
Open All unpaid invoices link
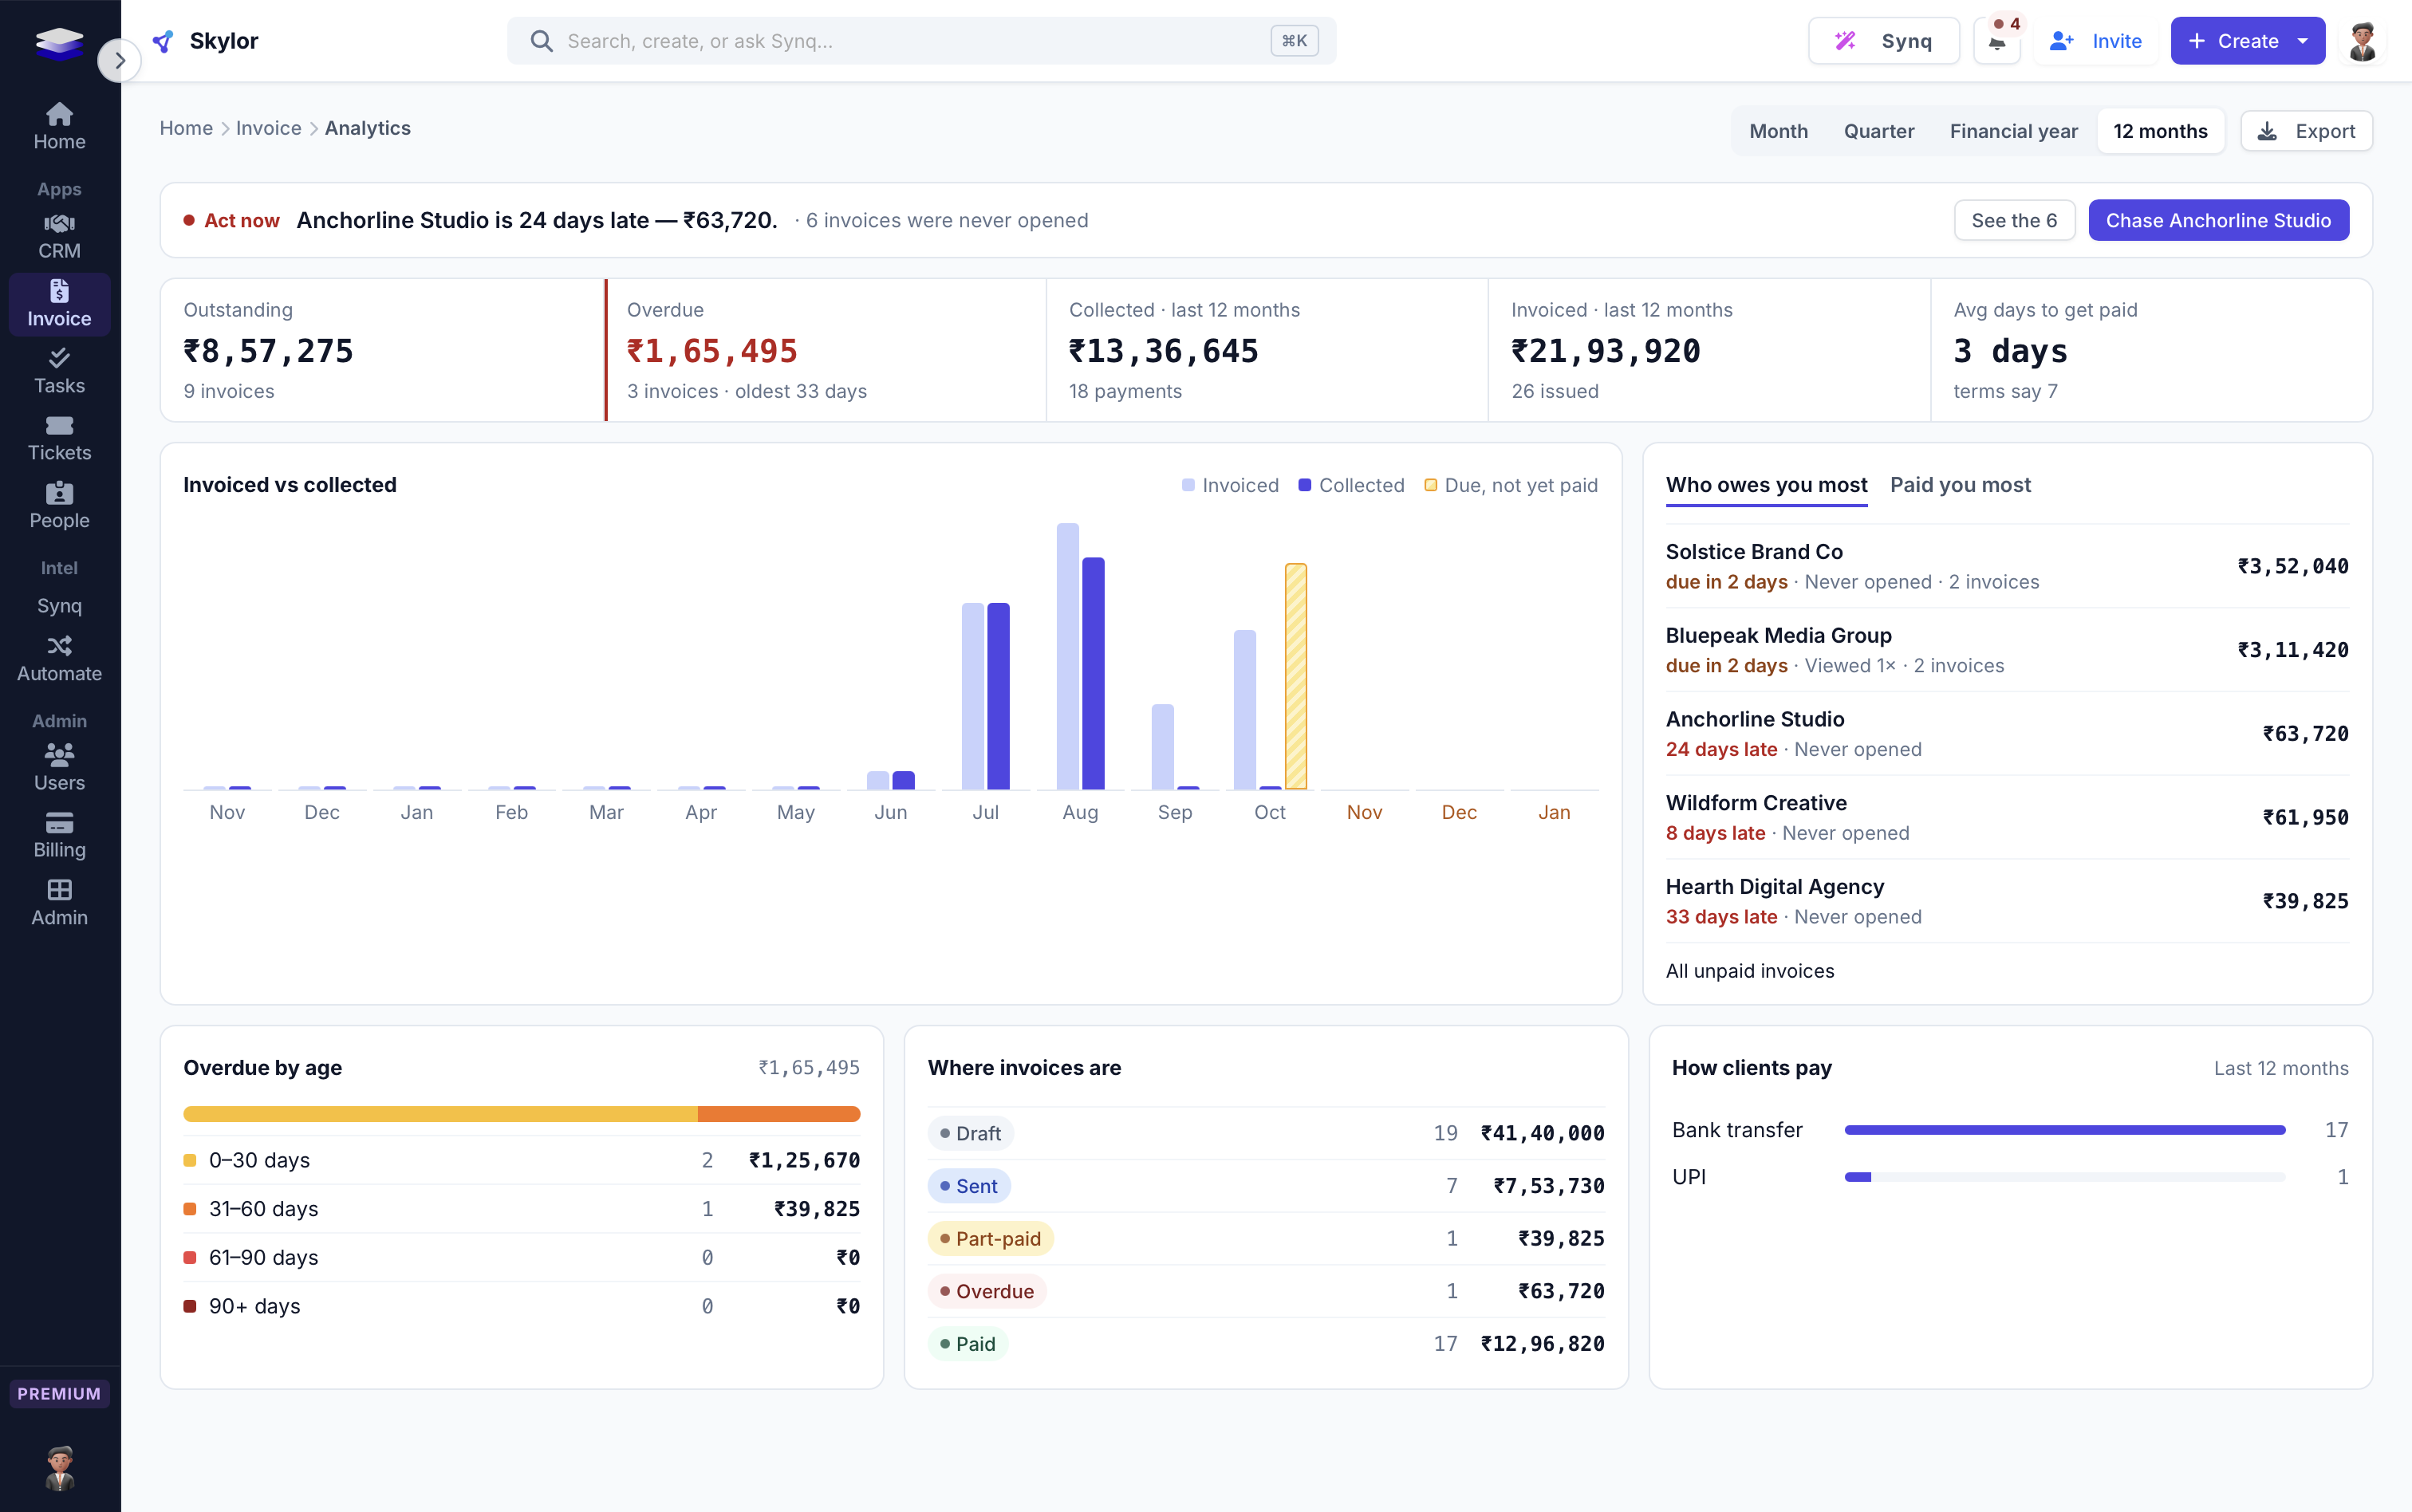click(1749, 971)
